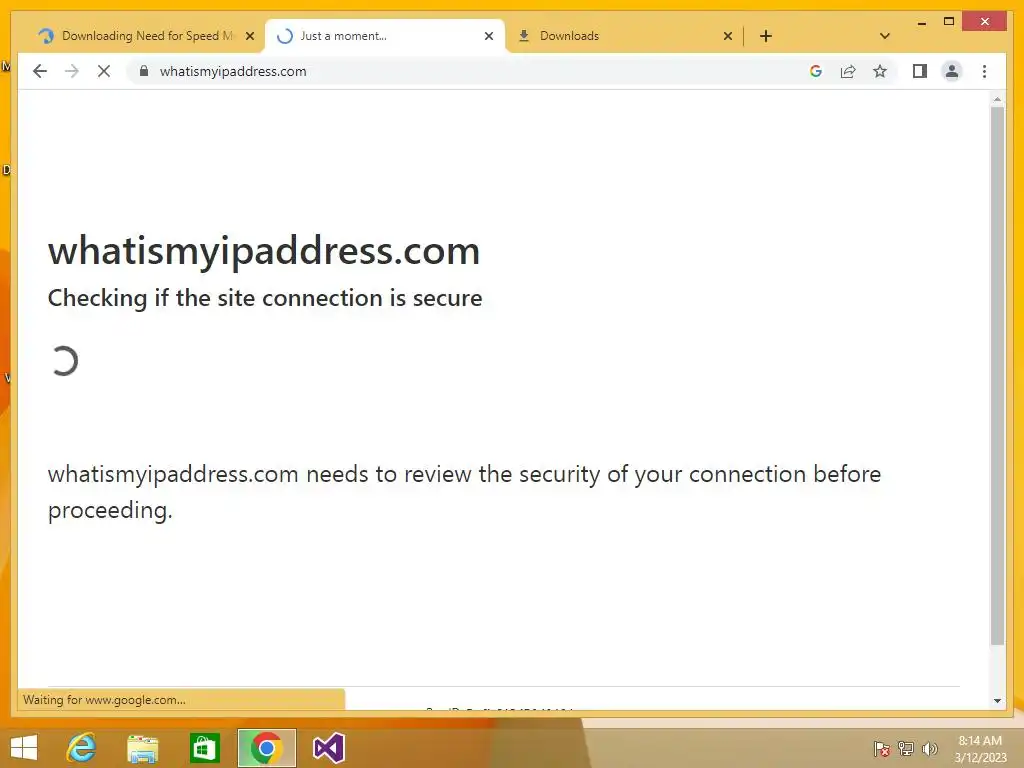Bookmark this tab with star icon

880,71
